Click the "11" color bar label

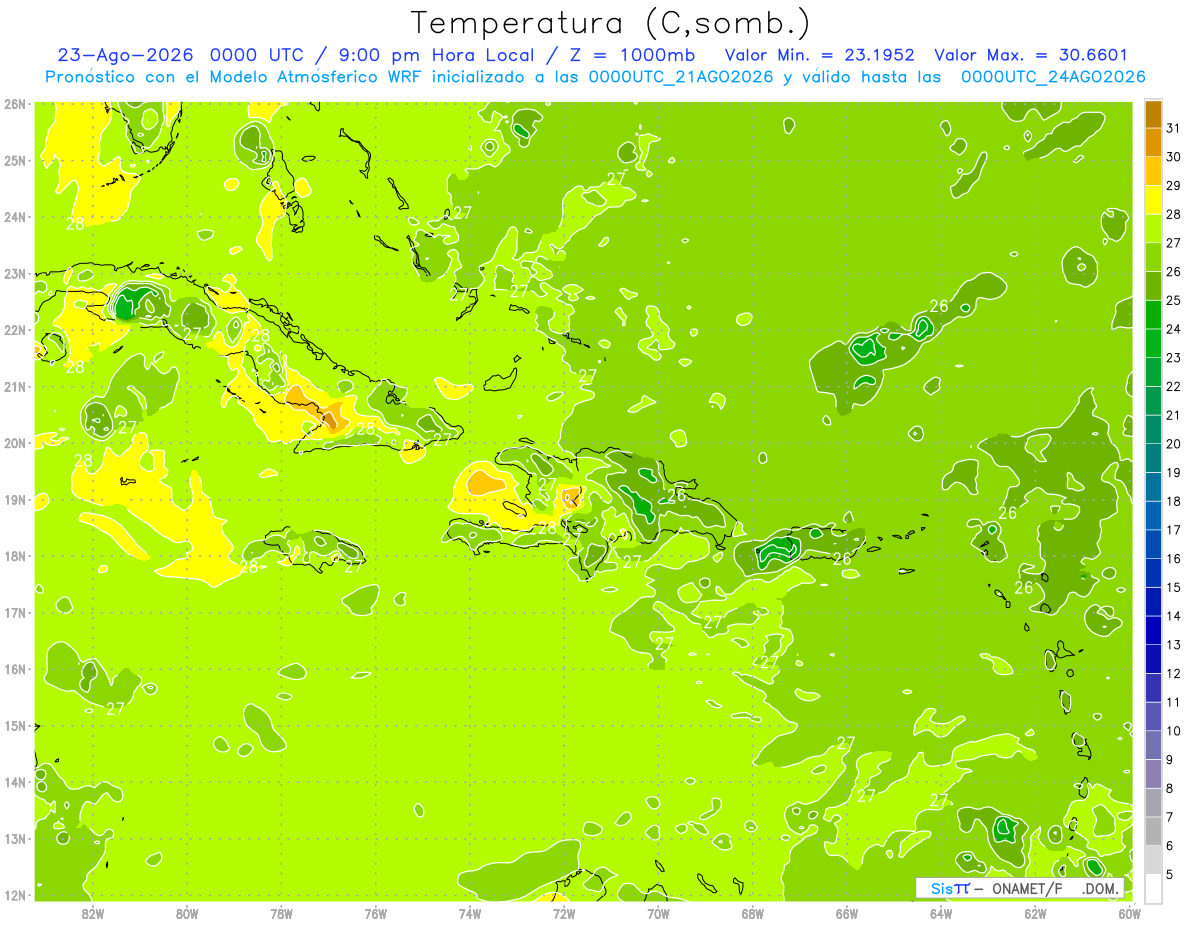pyautogui.click(x=1173, y=702)
